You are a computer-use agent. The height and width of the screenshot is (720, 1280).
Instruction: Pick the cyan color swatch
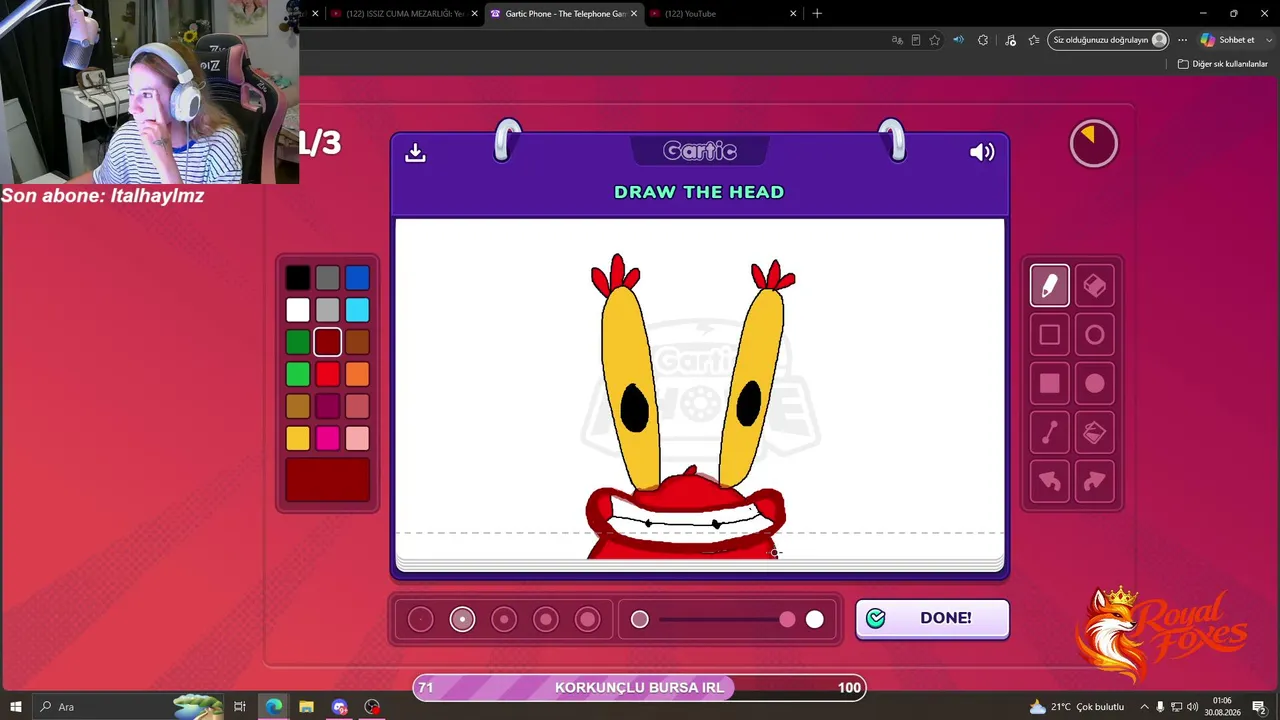coord(357,310)
